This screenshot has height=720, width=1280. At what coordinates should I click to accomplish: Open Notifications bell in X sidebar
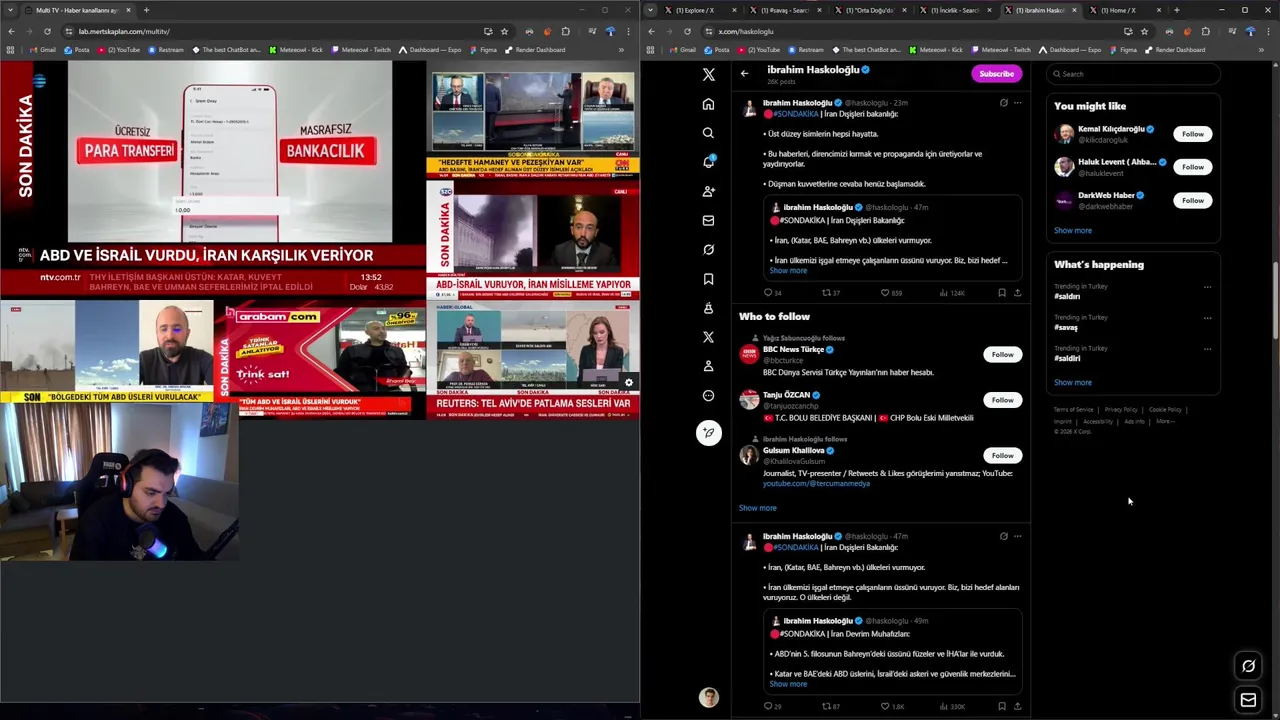click(x=708, y=162)
